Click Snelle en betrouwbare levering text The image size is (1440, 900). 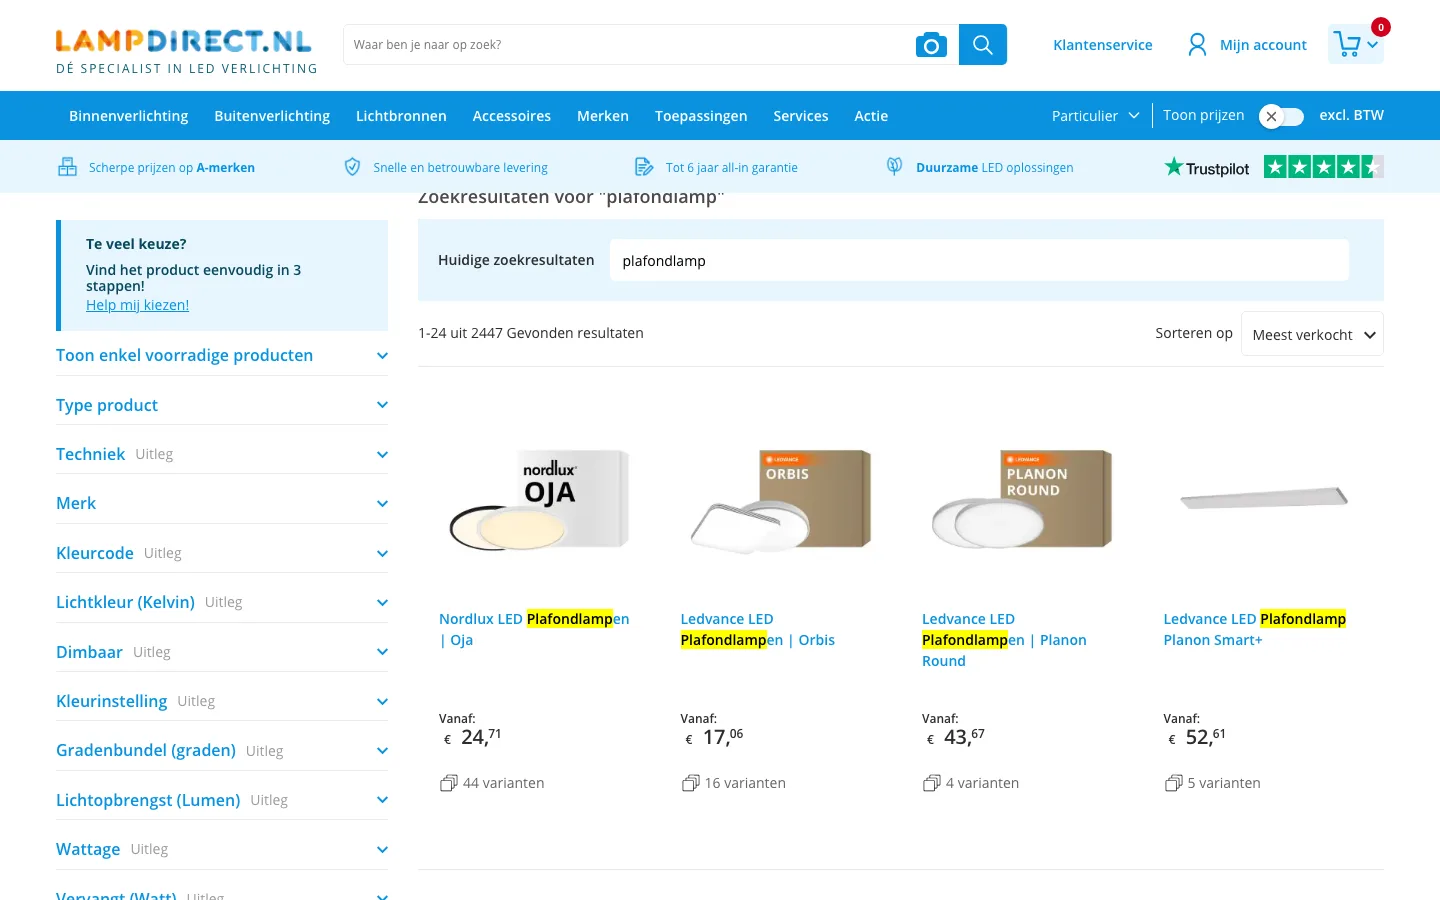(460, 168)
